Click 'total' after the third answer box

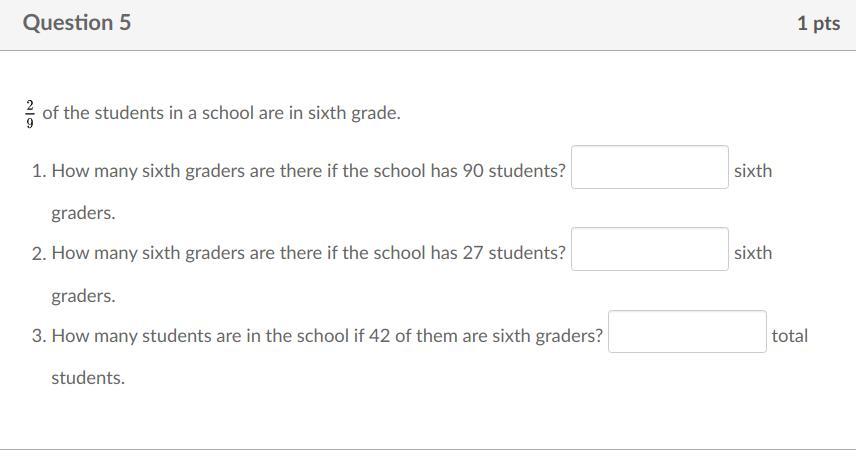pyautogui.click(x=789, y=335)
